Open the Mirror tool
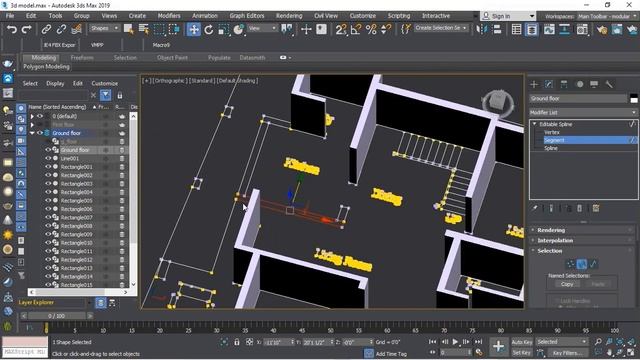The image size is (640, 360). pos(482,29)
